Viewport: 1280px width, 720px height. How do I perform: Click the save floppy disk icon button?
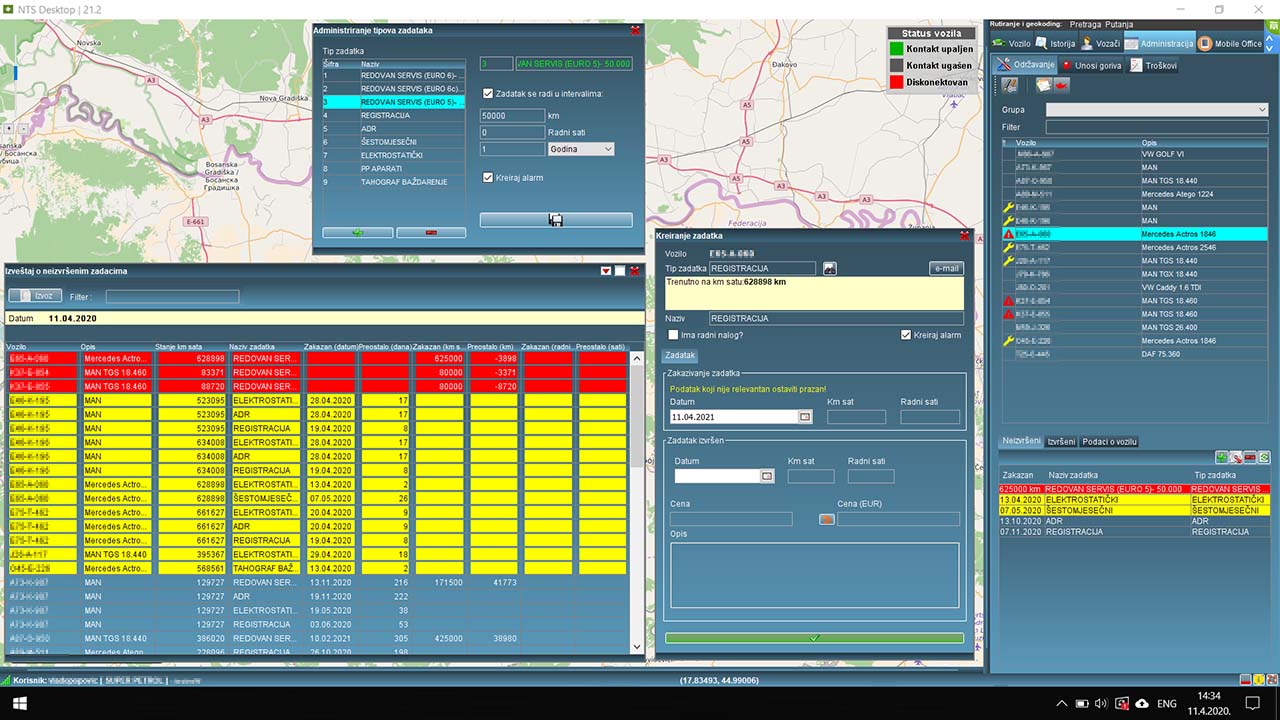[x=555, y=220]
